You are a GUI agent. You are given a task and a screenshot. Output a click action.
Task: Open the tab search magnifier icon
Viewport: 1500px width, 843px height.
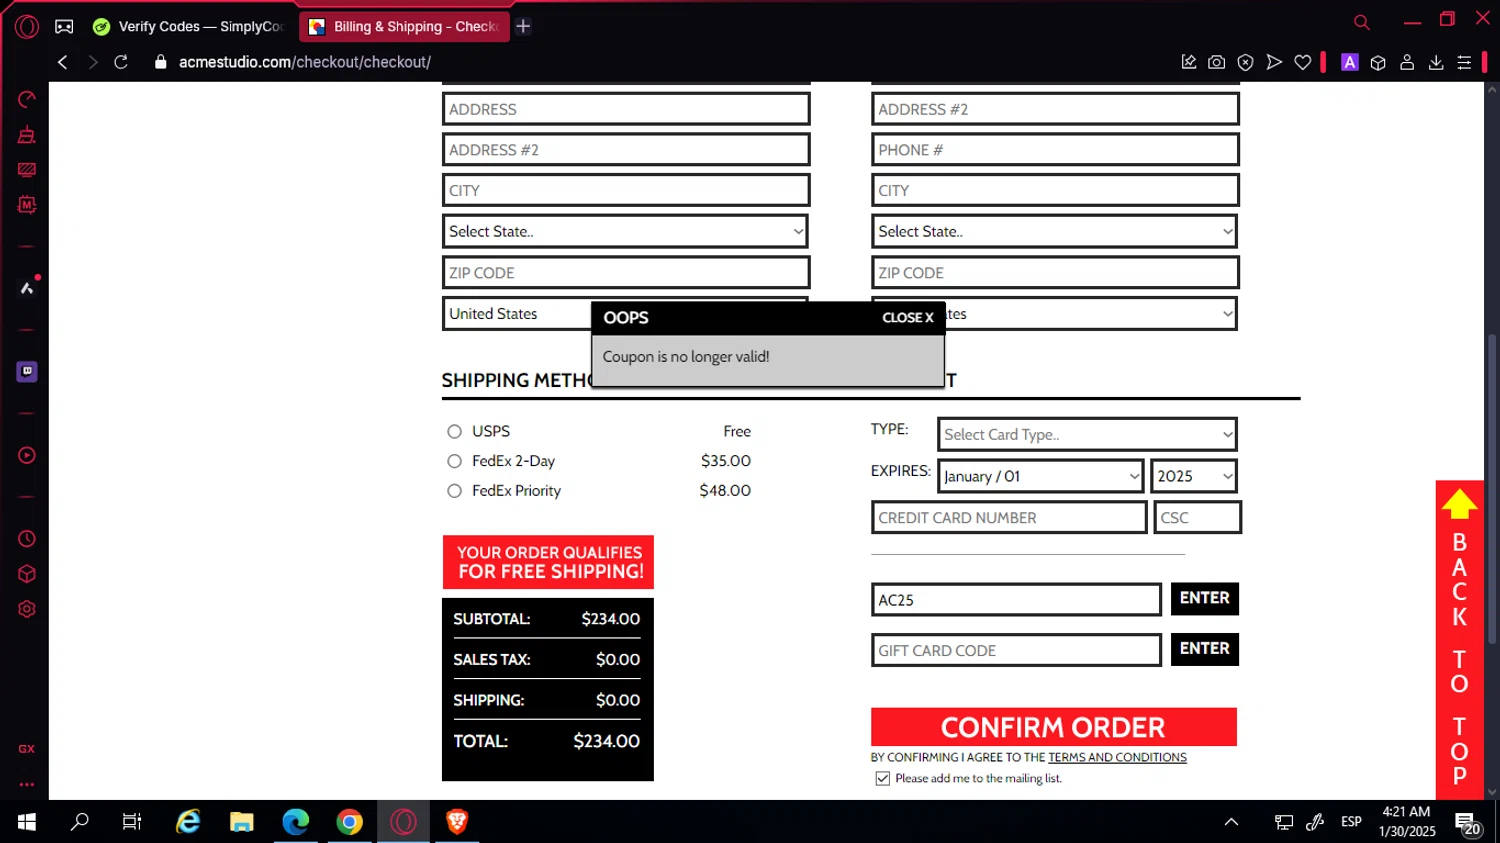click(x=1361, y=22)
